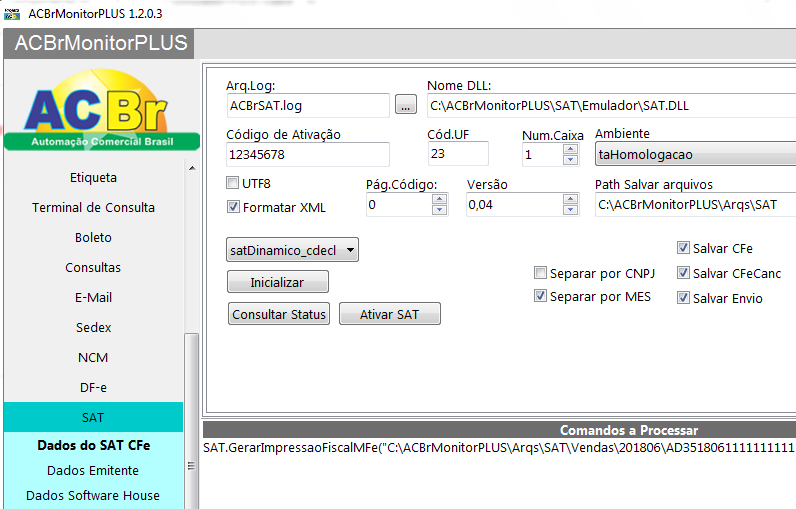796x509 pixels.
Task: Enable the UTF8 checkbox
Action: (x=233, y=183)
